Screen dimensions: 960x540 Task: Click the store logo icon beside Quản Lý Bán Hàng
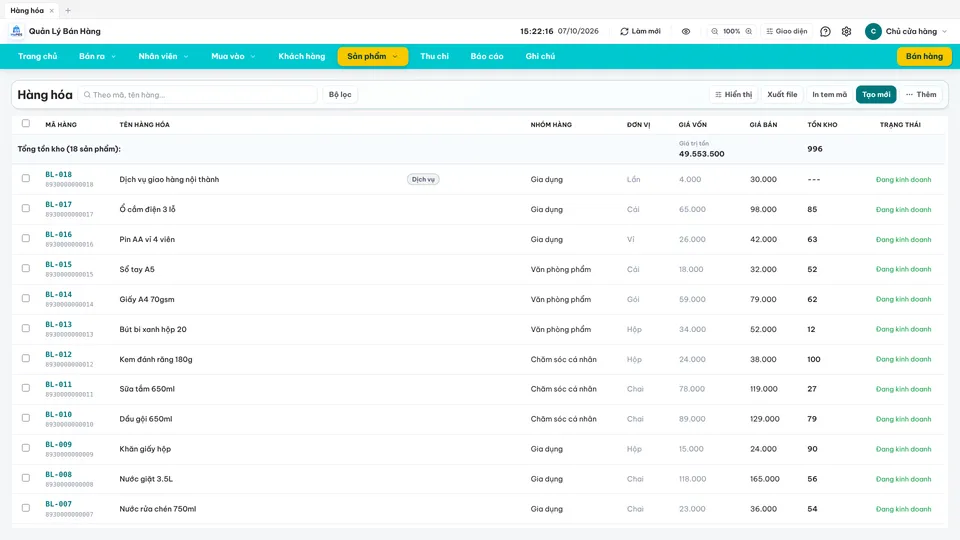17,31
